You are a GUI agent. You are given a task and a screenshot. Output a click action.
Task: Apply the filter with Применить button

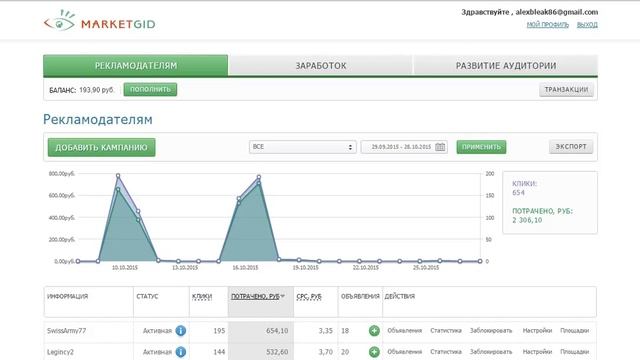click(x=481, y=147)
